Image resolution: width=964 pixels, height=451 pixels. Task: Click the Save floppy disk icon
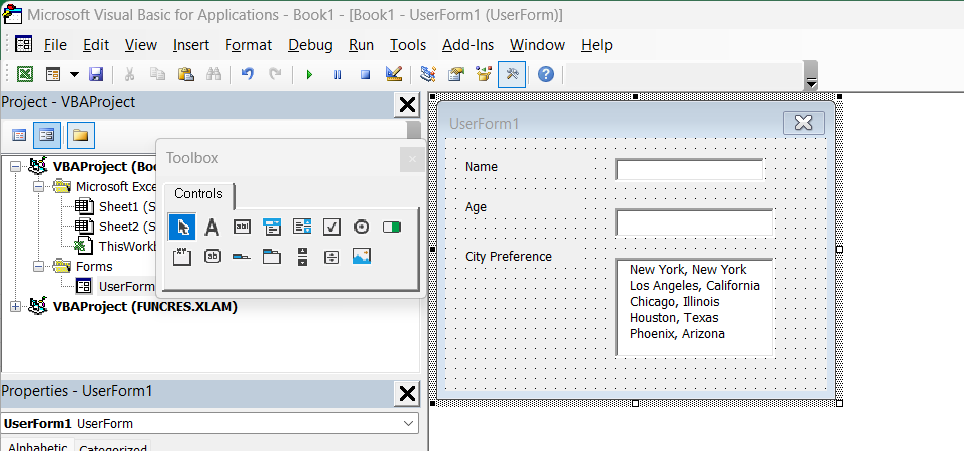[x=95, y=74]
